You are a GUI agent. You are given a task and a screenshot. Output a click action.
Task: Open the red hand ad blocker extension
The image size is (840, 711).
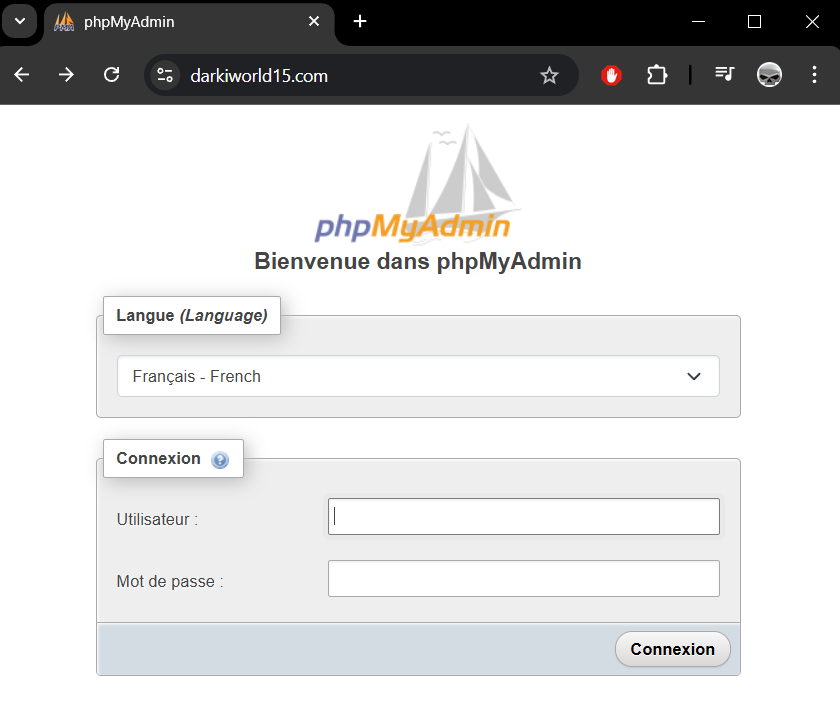[x=611, y=75]
